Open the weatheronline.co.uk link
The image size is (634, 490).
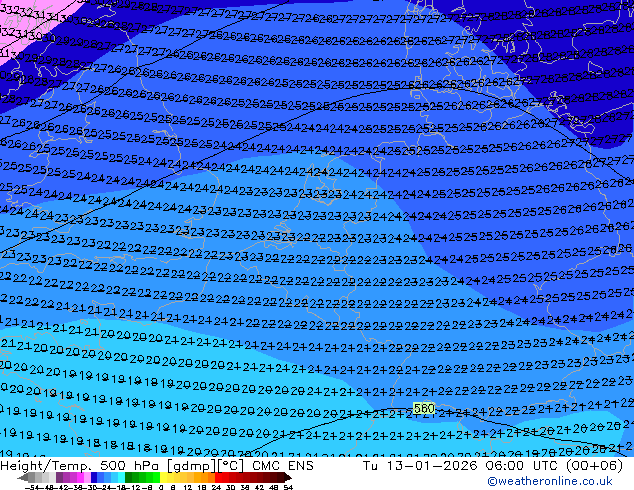(x=550, y=481)
